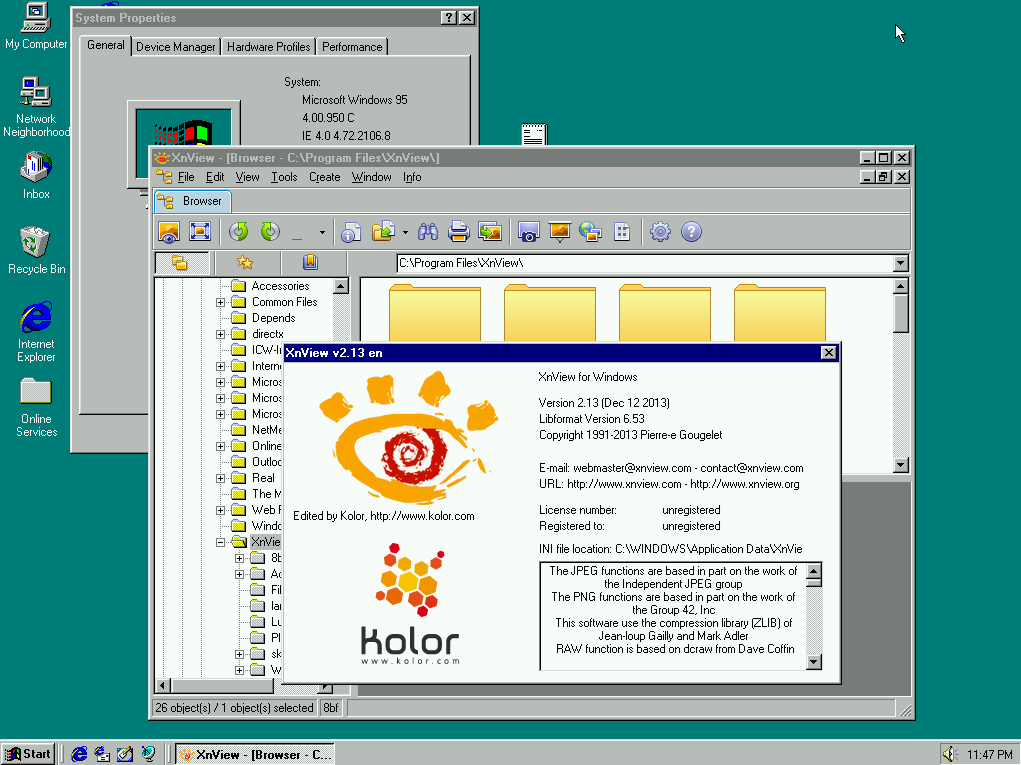Switch to the Favorites star pane tab
Image resolution: width=1021 pixels, height=765 pixels.
pos(245,262)
